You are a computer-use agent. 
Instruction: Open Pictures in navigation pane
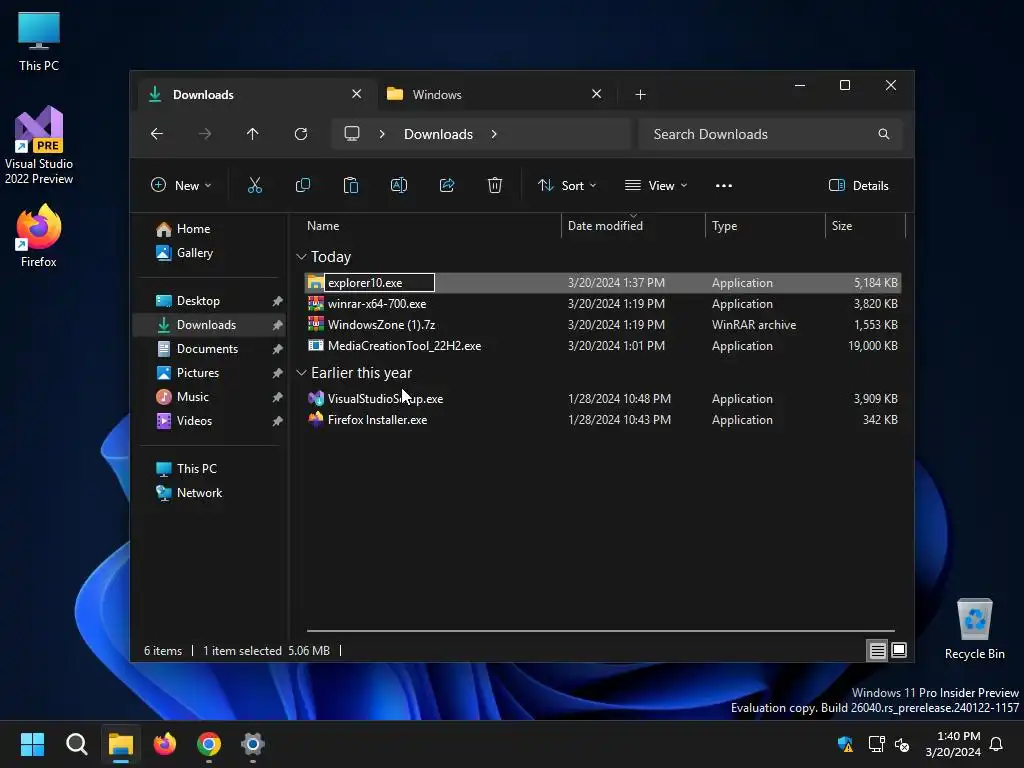tap(187, 373)
